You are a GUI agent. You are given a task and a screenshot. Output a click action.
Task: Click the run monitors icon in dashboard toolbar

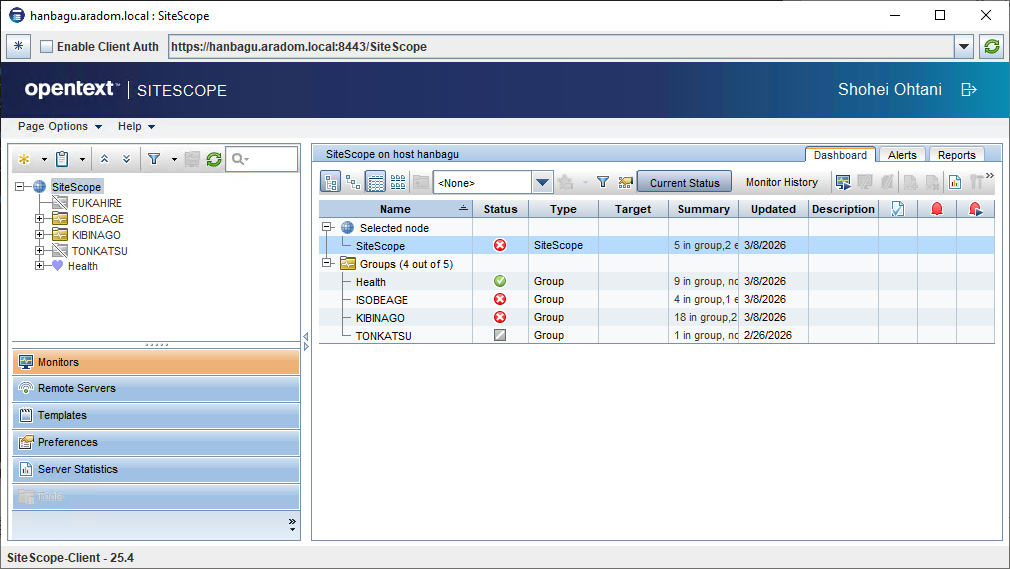(843, 182)
